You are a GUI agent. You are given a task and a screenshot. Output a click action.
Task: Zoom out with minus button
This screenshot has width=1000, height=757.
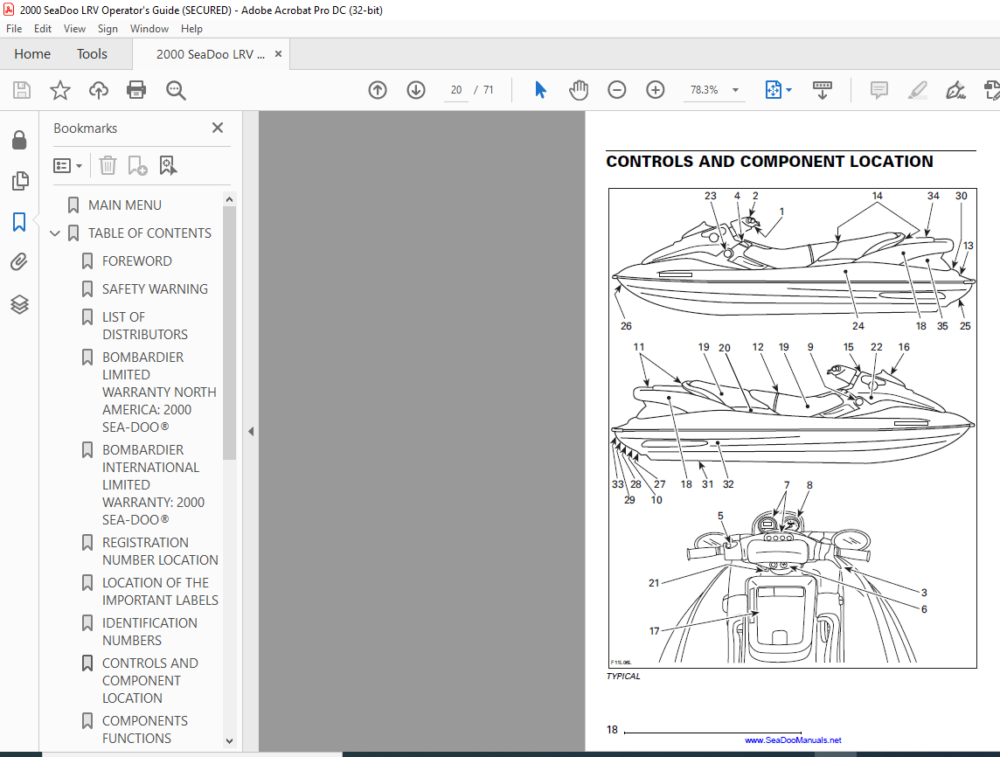(x=617, y=90)
